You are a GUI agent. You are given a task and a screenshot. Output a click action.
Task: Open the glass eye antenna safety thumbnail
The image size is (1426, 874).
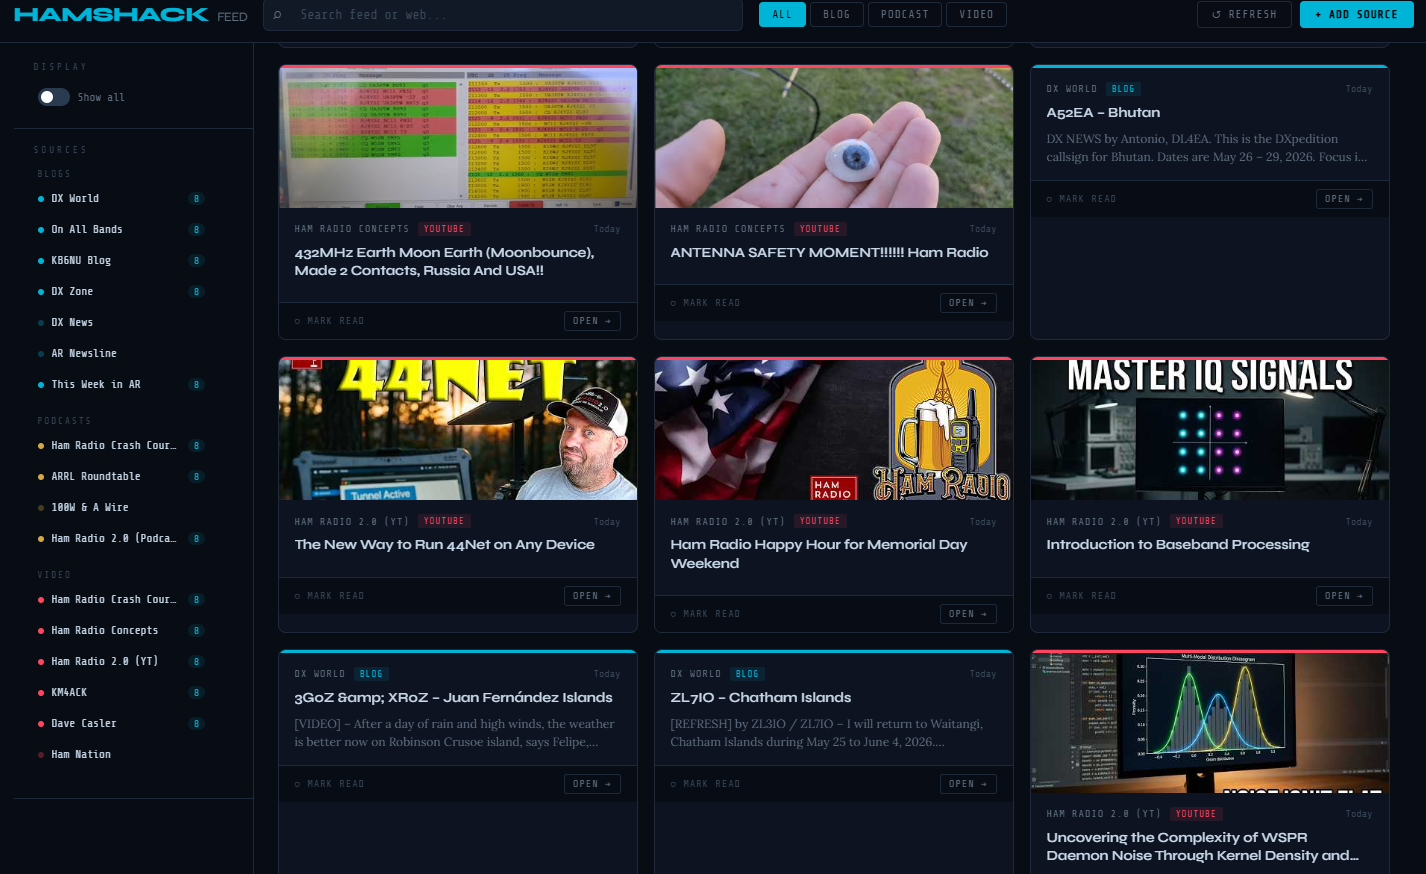tap(834, 138)
